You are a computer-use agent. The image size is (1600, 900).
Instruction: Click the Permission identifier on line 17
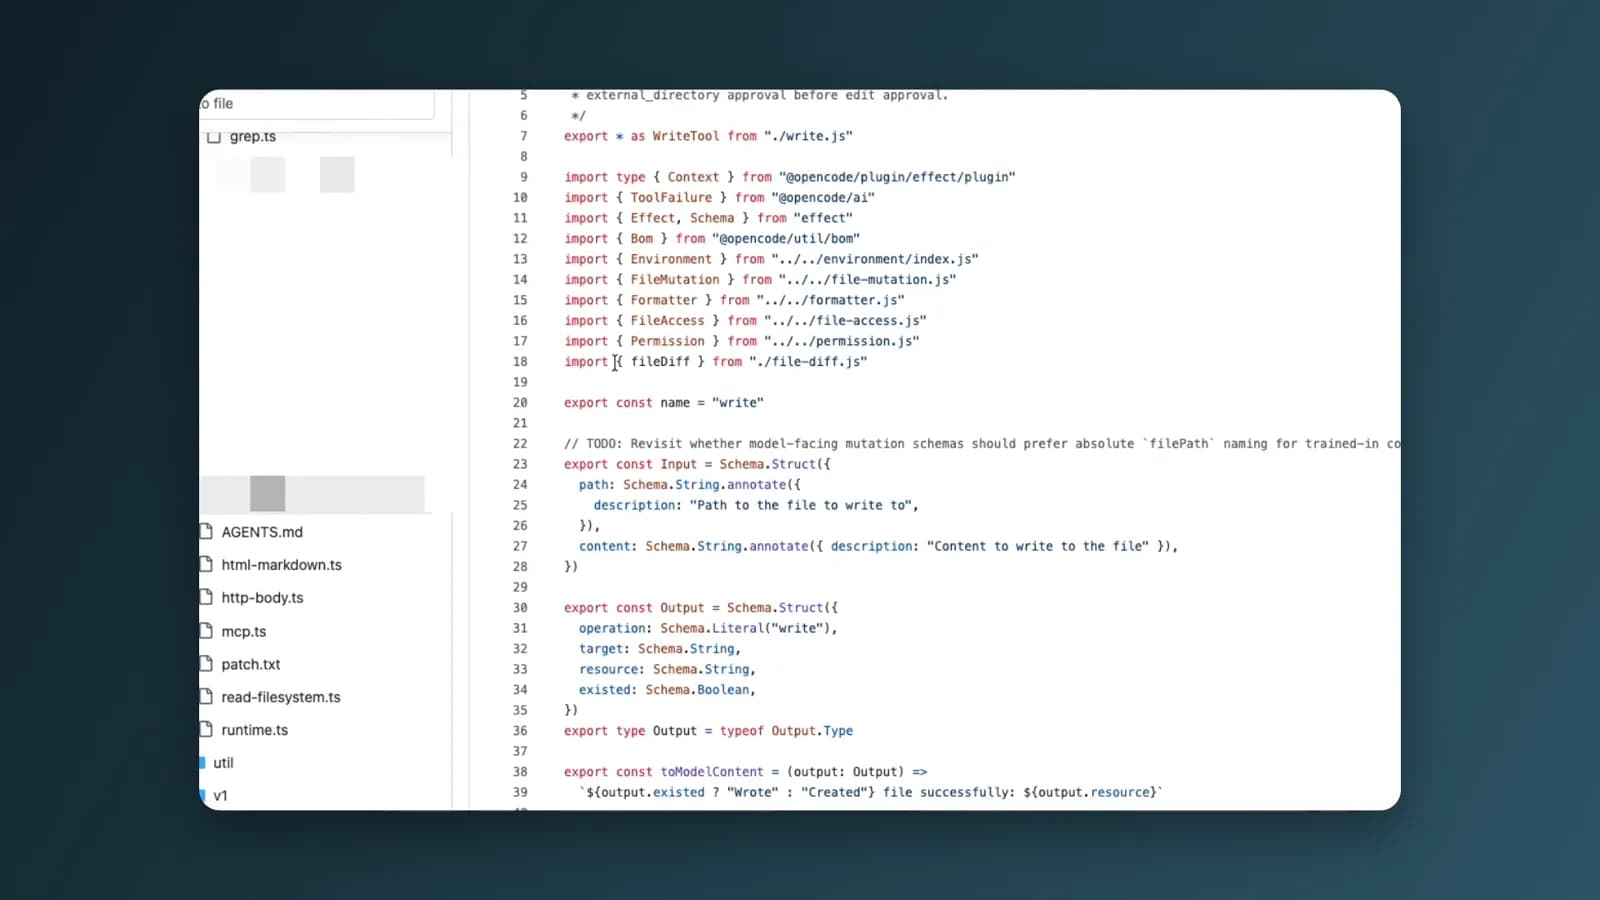[667, 341]
